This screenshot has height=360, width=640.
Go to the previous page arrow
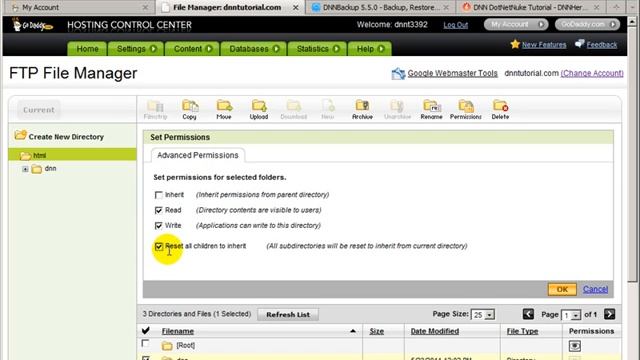[528, 314]
